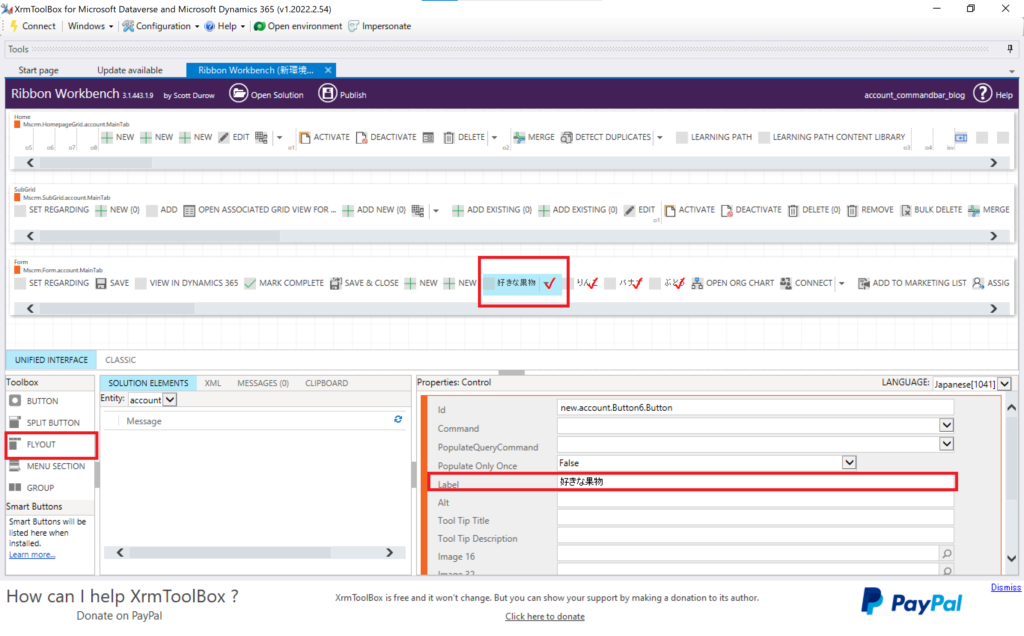Select the MARK COMPLETE command

point(284,283)
